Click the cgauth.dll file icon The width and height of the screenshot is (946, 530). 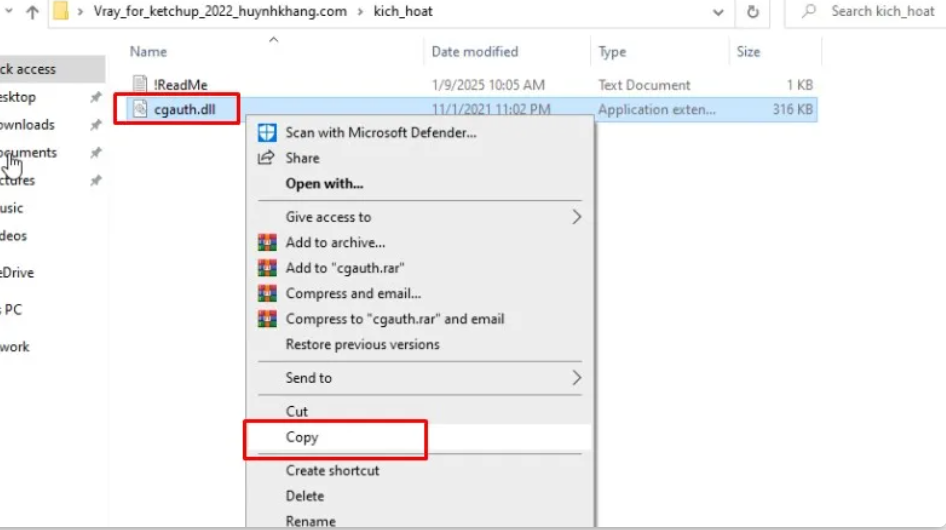pyautogui.click(x=141, y=109)
